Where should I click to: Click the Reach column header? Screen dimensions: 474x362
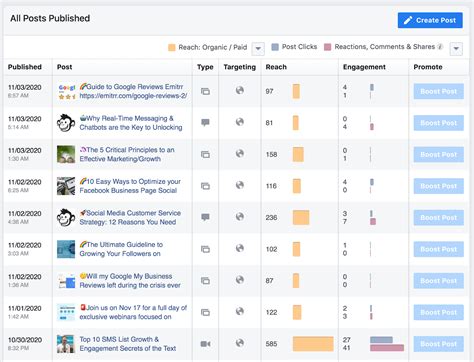[276, 67]
